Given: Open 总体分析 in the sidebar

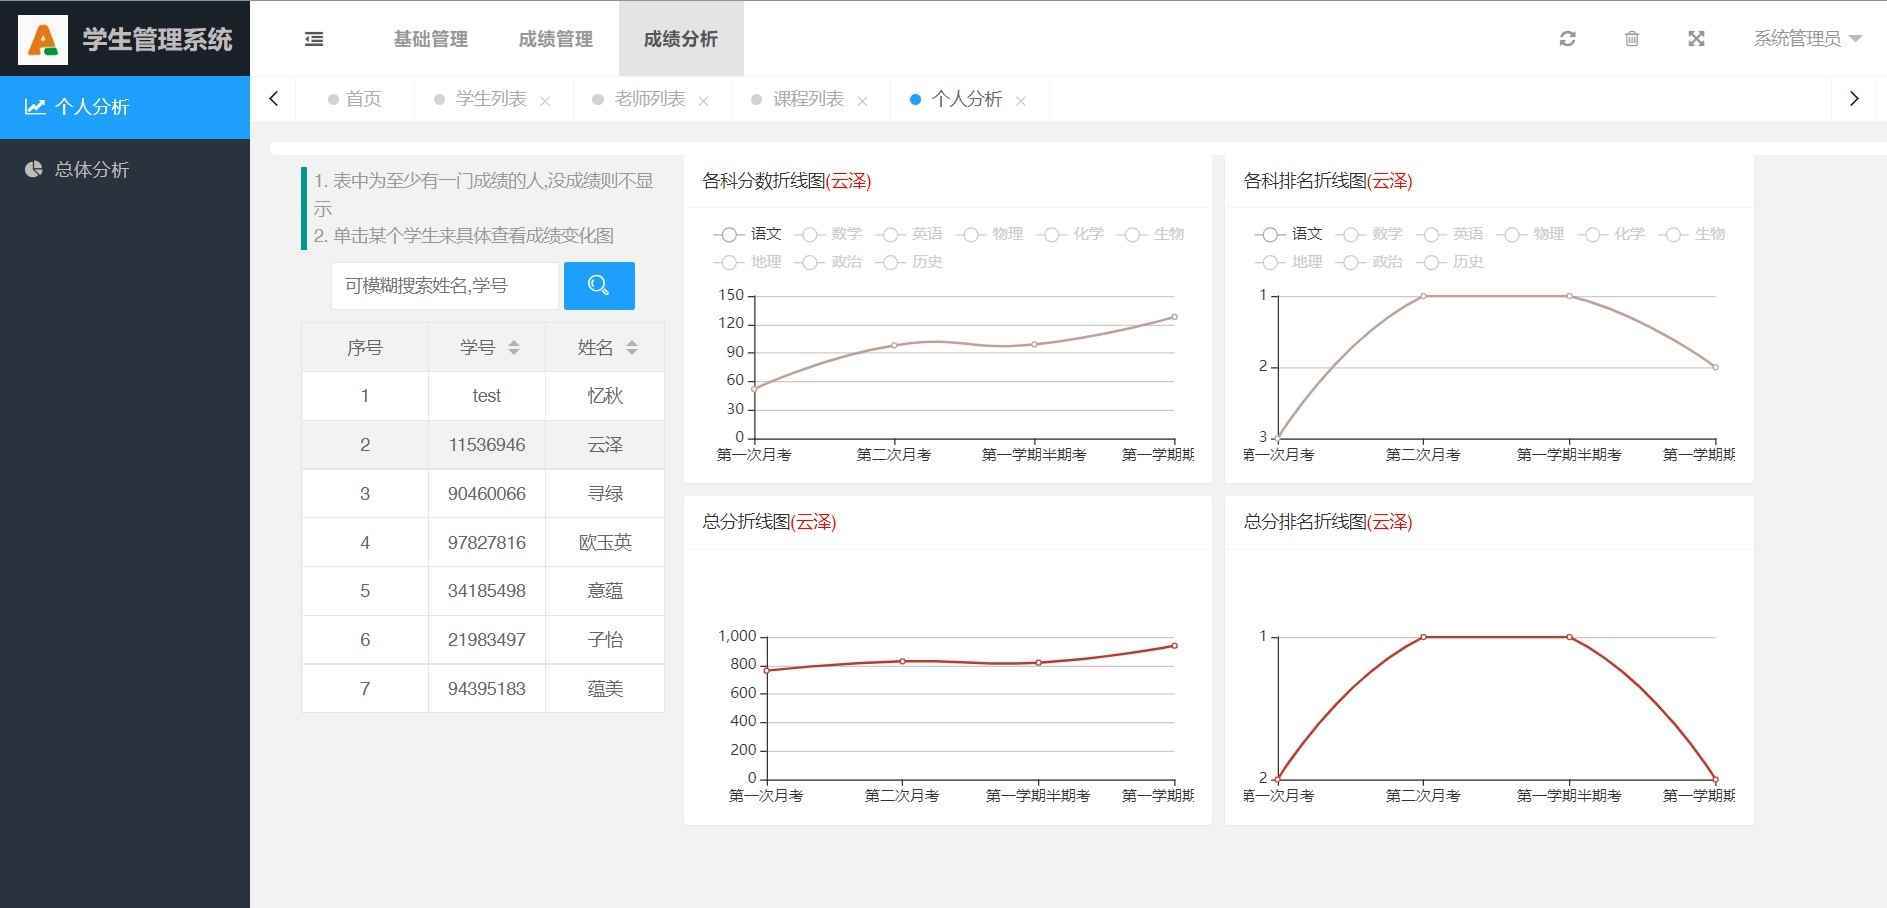Looking at the screenshot, I should [x=125, y=170].
